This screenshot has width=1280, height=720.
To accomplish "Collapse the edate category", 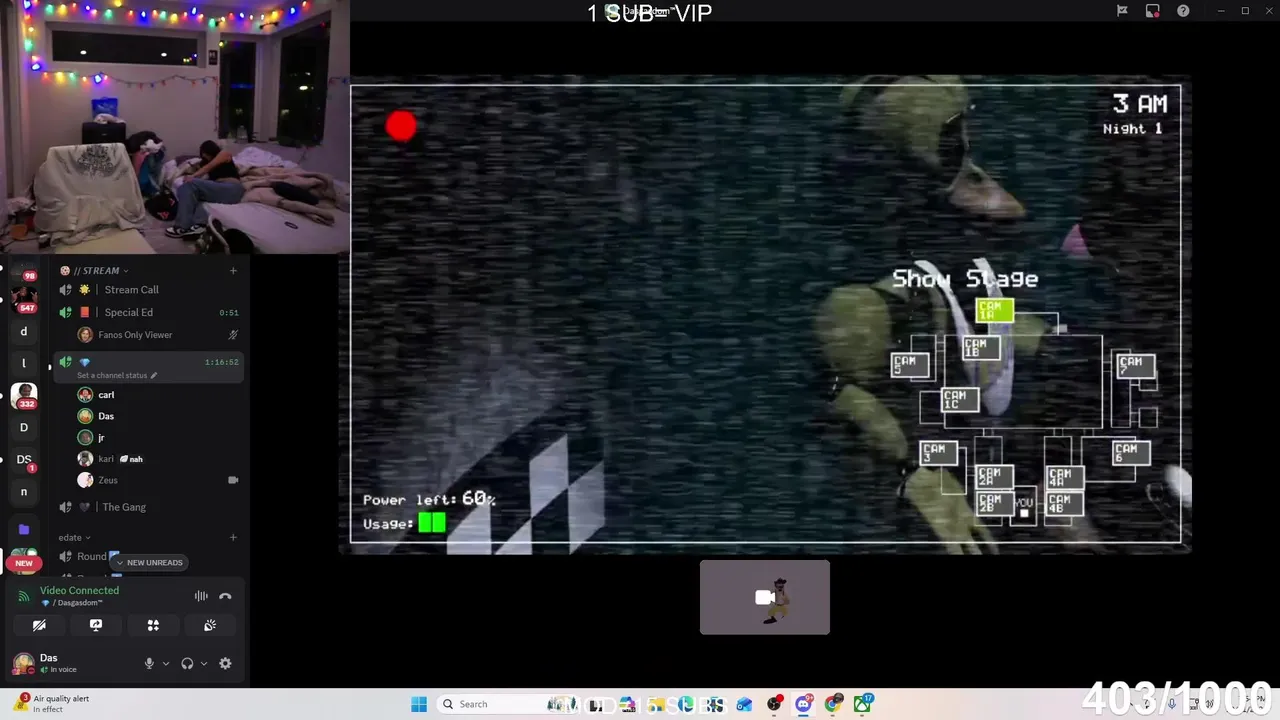I will tap(74, 537).
